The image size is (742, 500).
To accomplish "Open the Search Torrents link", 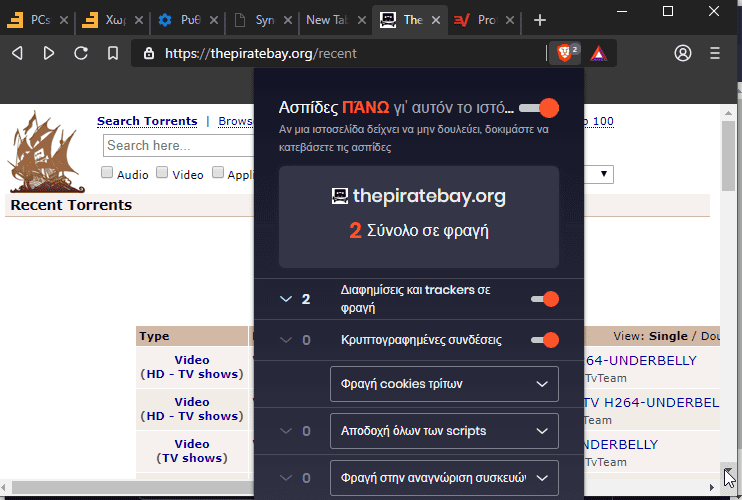I will coord(147,121).
